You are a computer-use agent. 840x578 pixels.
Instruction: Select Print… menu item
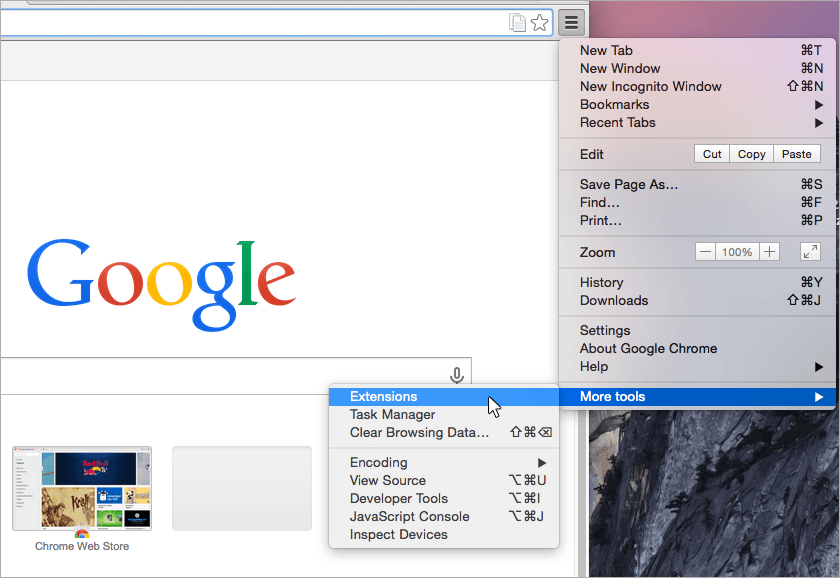pos(697,221)
